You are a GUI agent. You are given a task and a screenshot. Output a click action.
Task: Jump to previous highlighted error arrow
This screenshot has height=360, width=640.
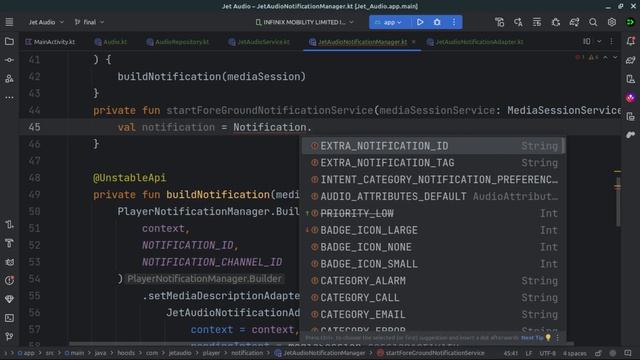(605, 58)
